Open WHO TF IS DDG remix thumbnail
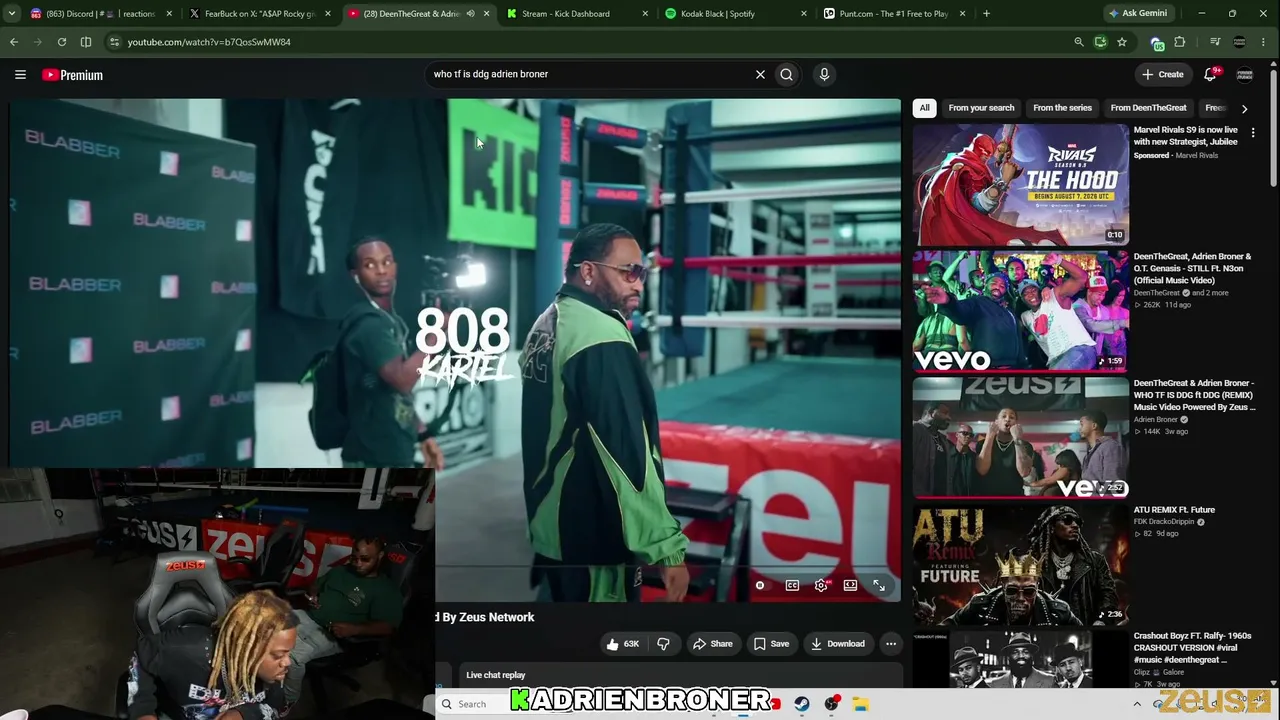The height and width of the screenshot is (720, 1280). pos(1020,438)
